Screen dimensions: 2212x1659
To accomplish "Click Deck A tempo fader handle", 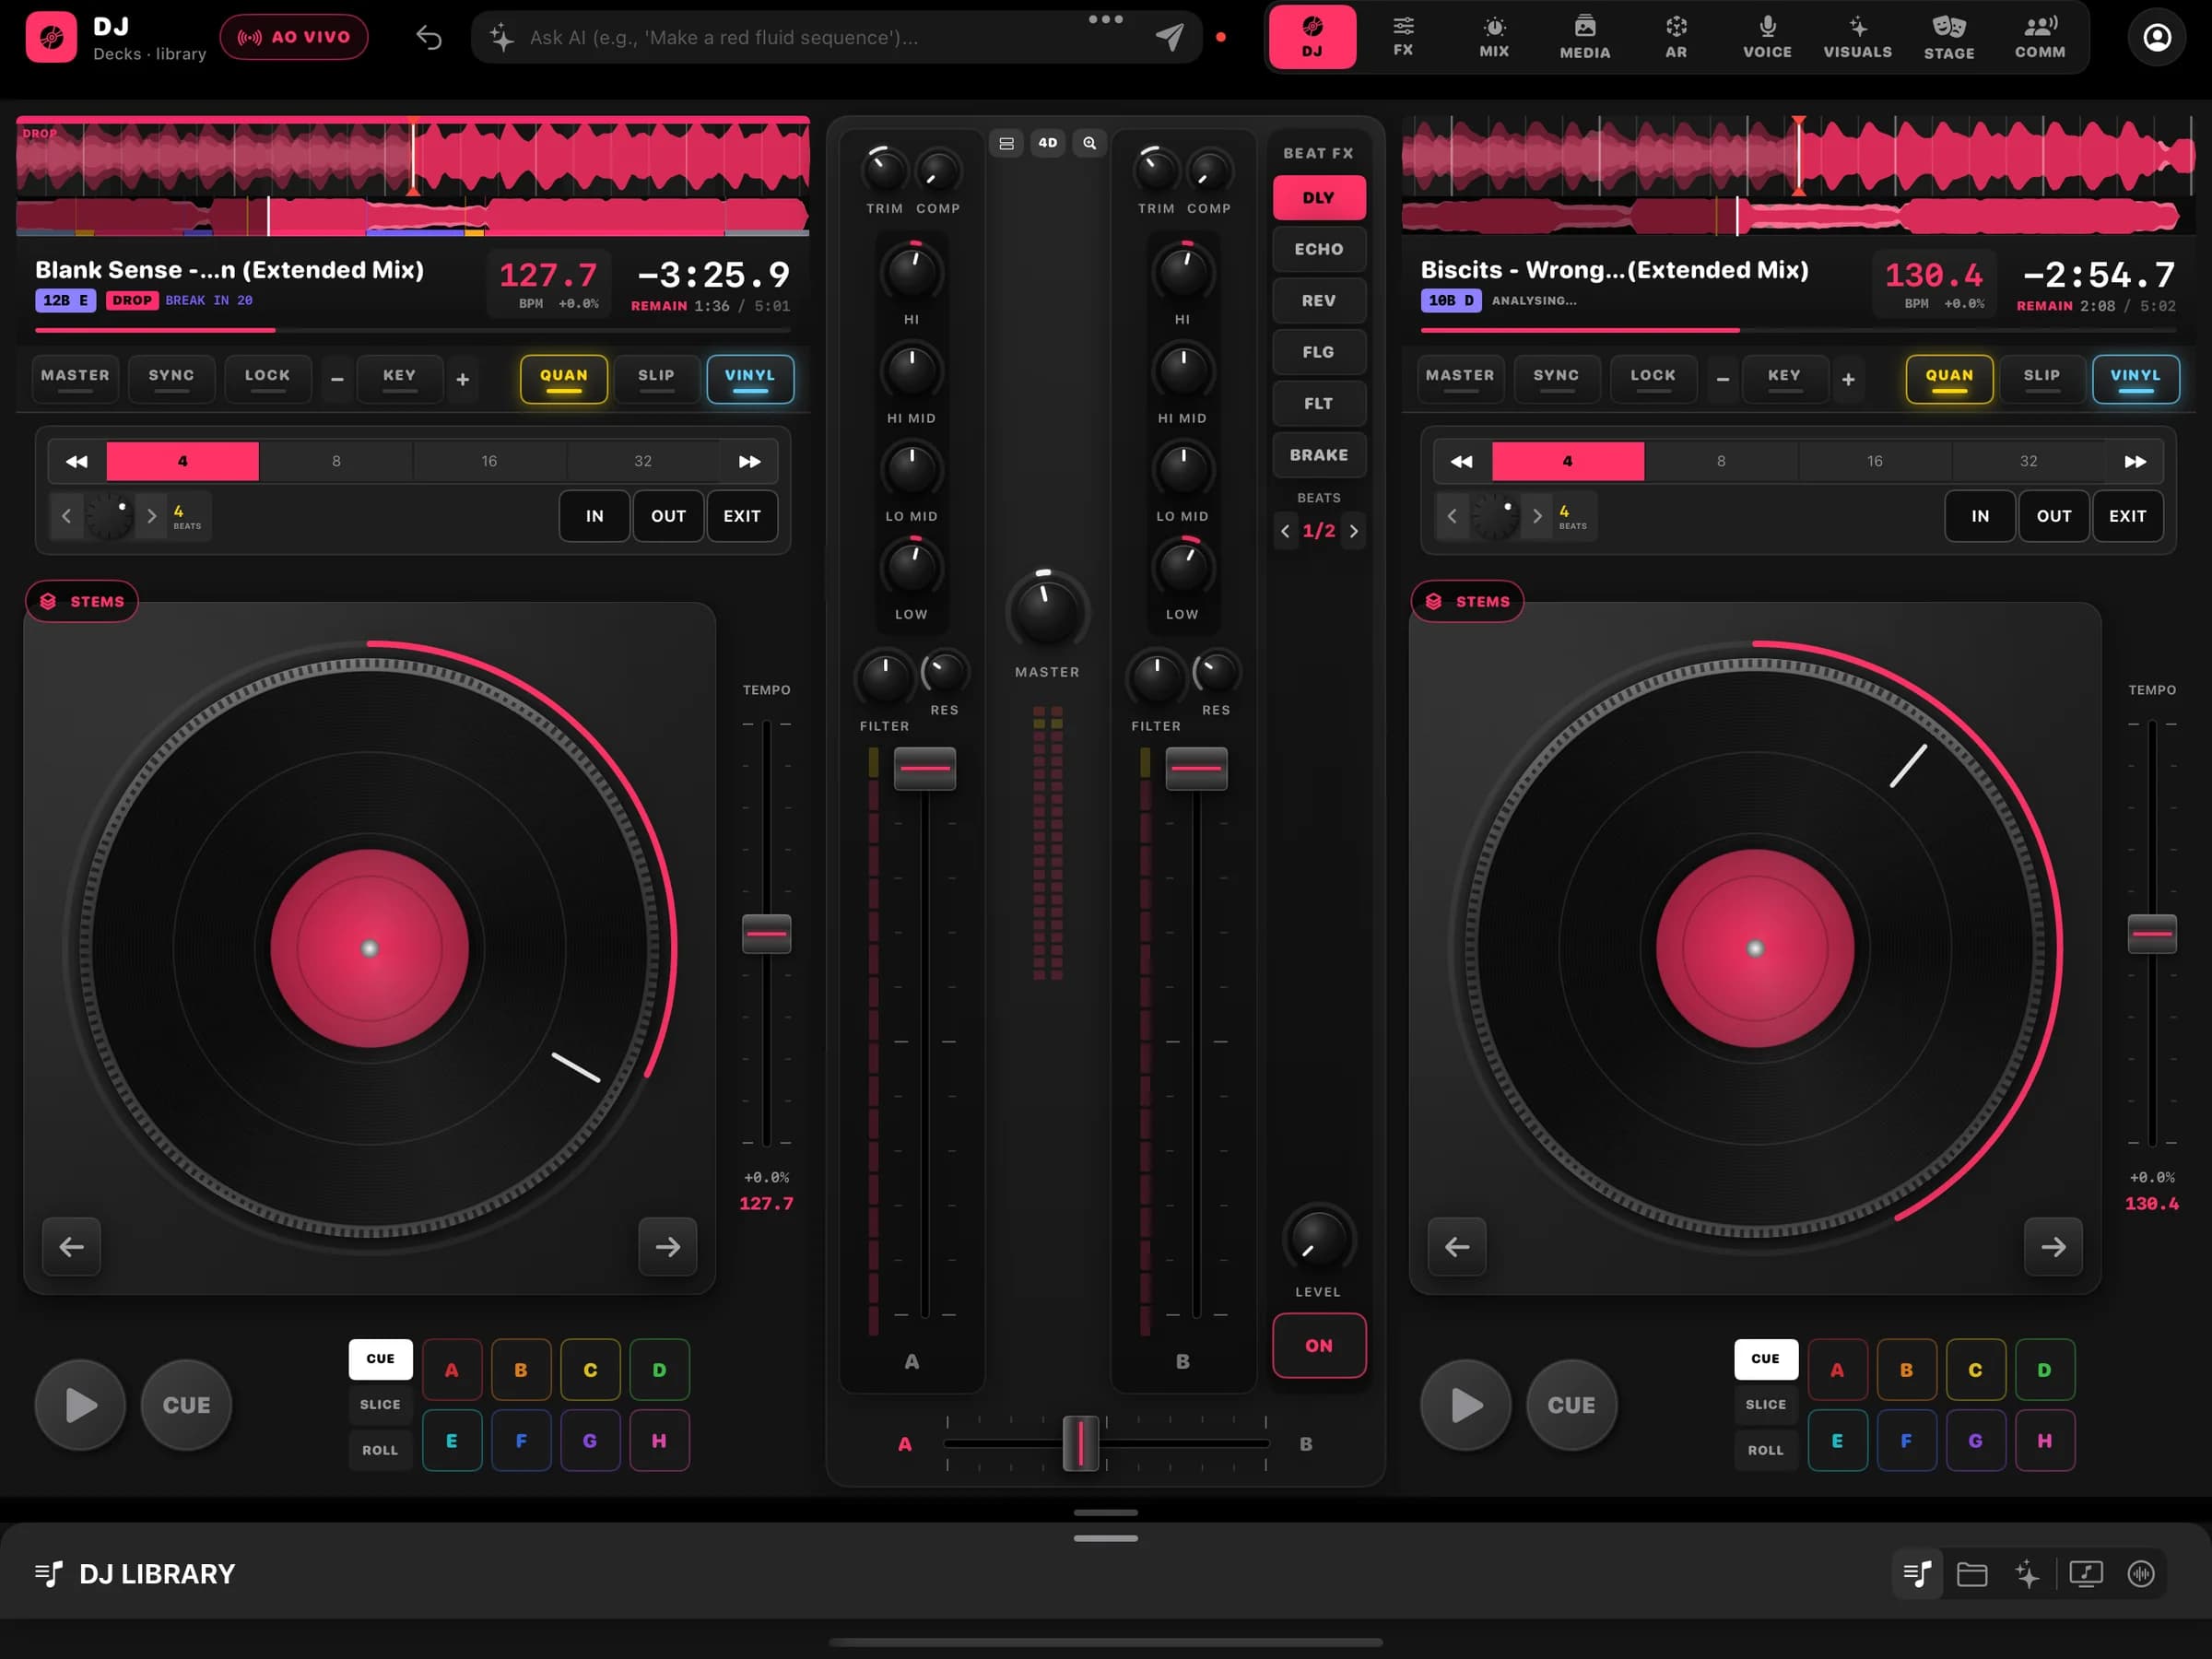I will tap(766, 933).
